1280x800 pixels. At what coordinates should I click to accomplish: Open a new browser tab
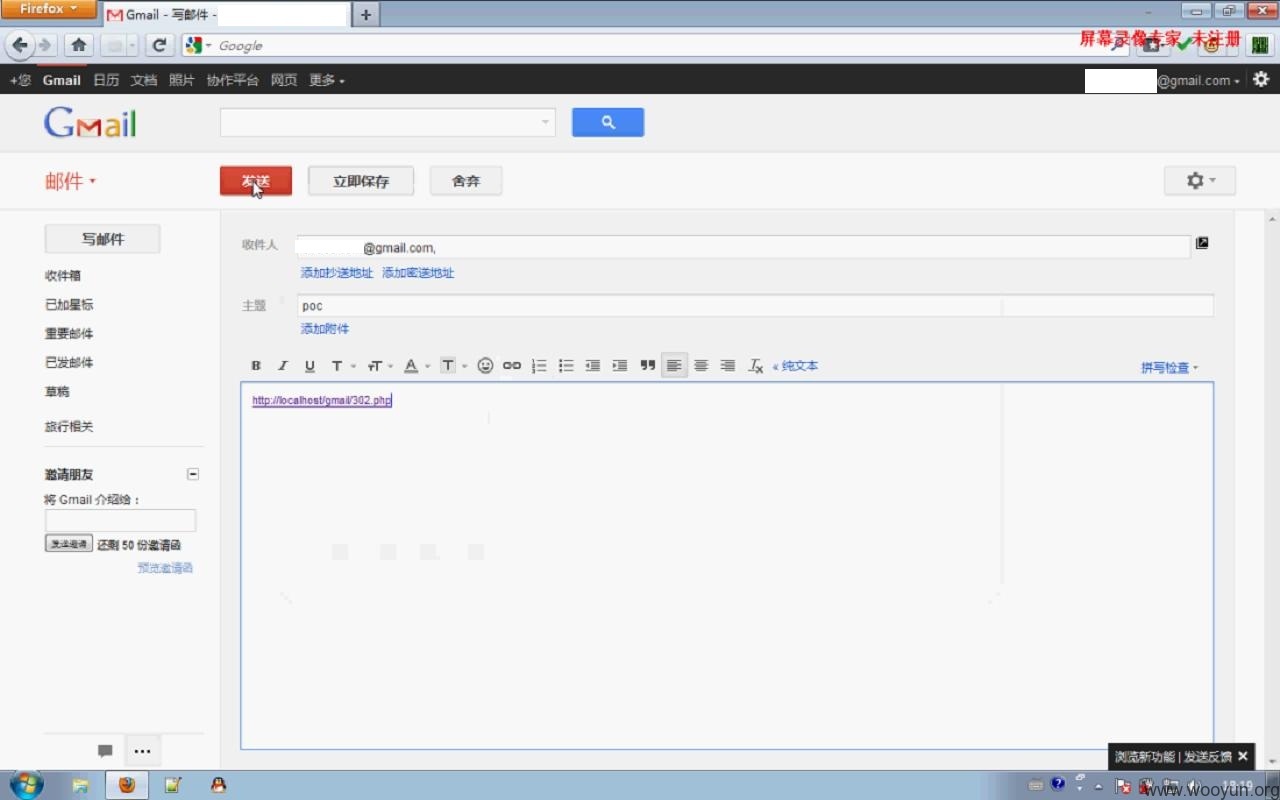click(366, 14)
